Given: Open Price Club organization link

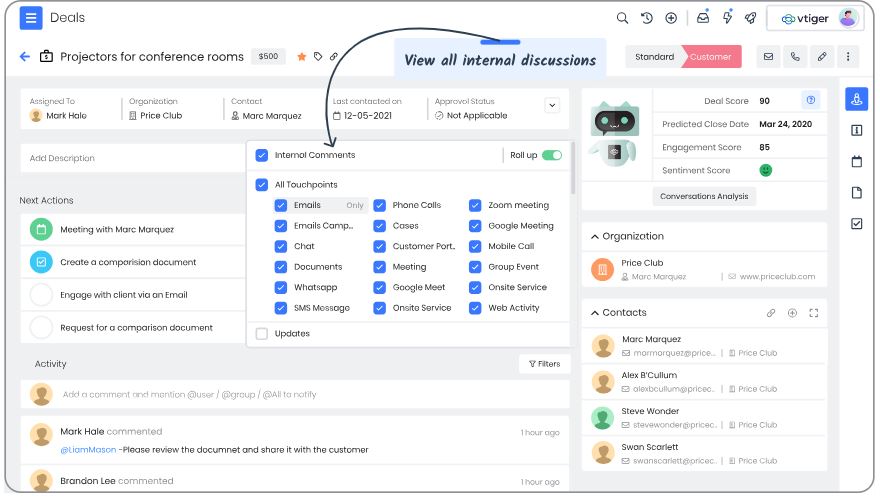Looking at the screenshot, I should tap(642, 263).
